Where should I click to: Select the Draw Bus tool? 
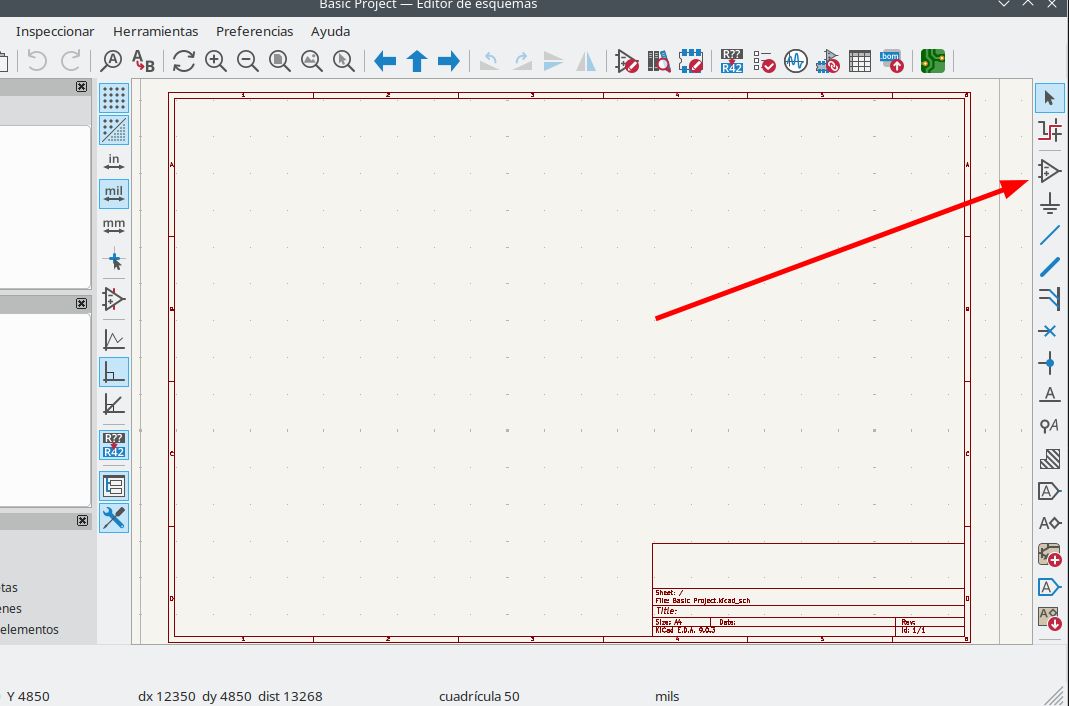tap(1049, 267)
